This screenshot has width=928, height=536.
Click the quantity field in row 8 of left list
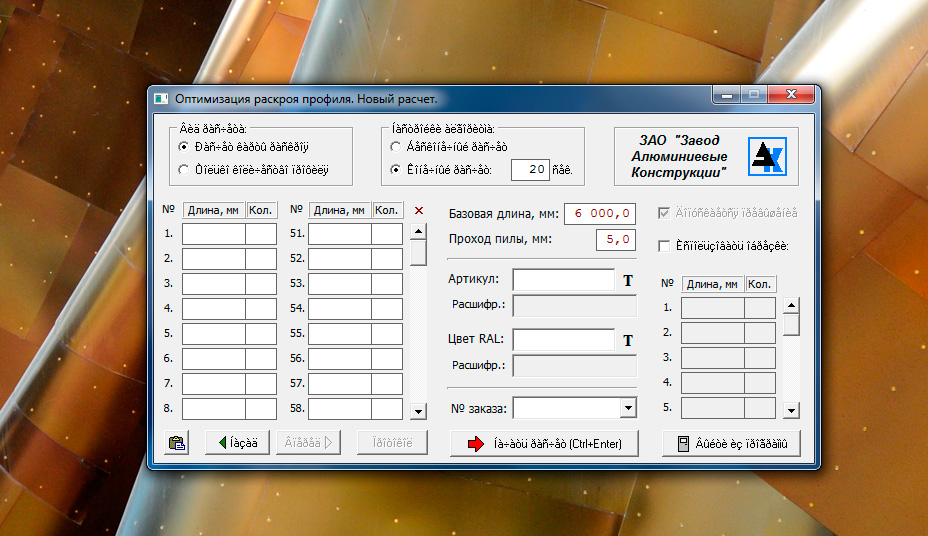point(261,409)
